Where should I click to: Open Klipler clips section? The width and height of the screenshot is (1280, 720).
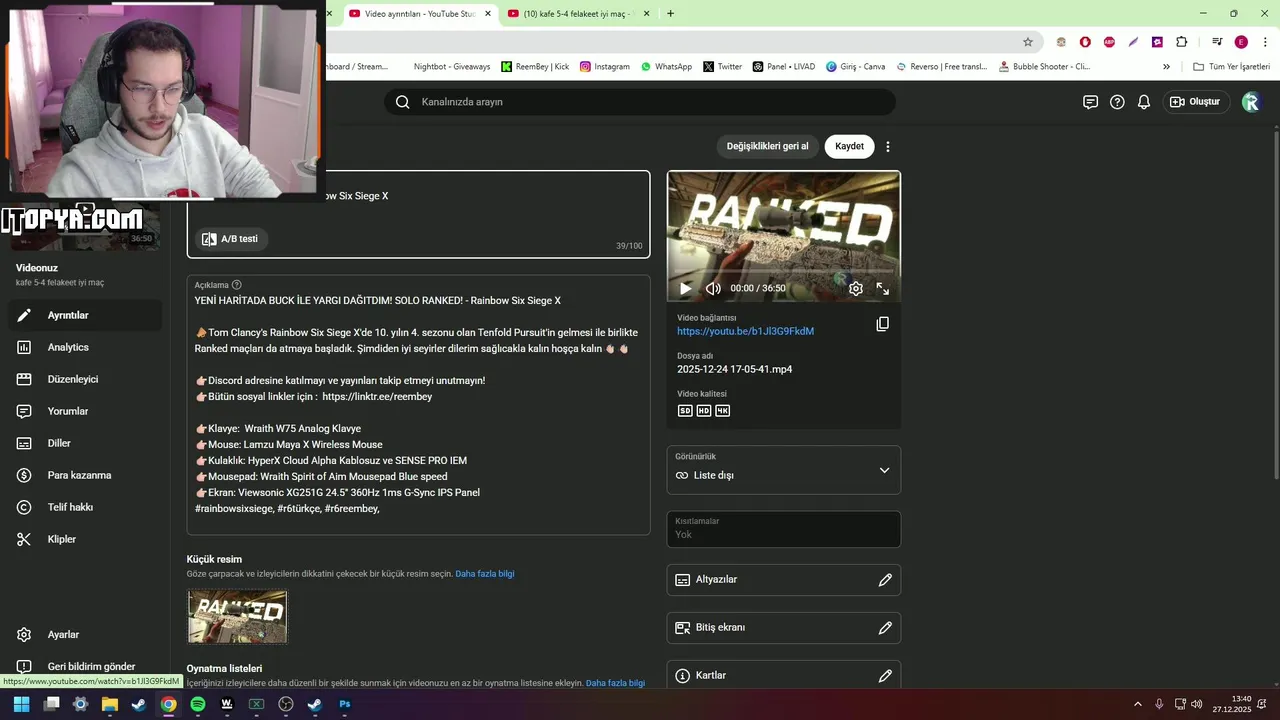click(85, 539)
